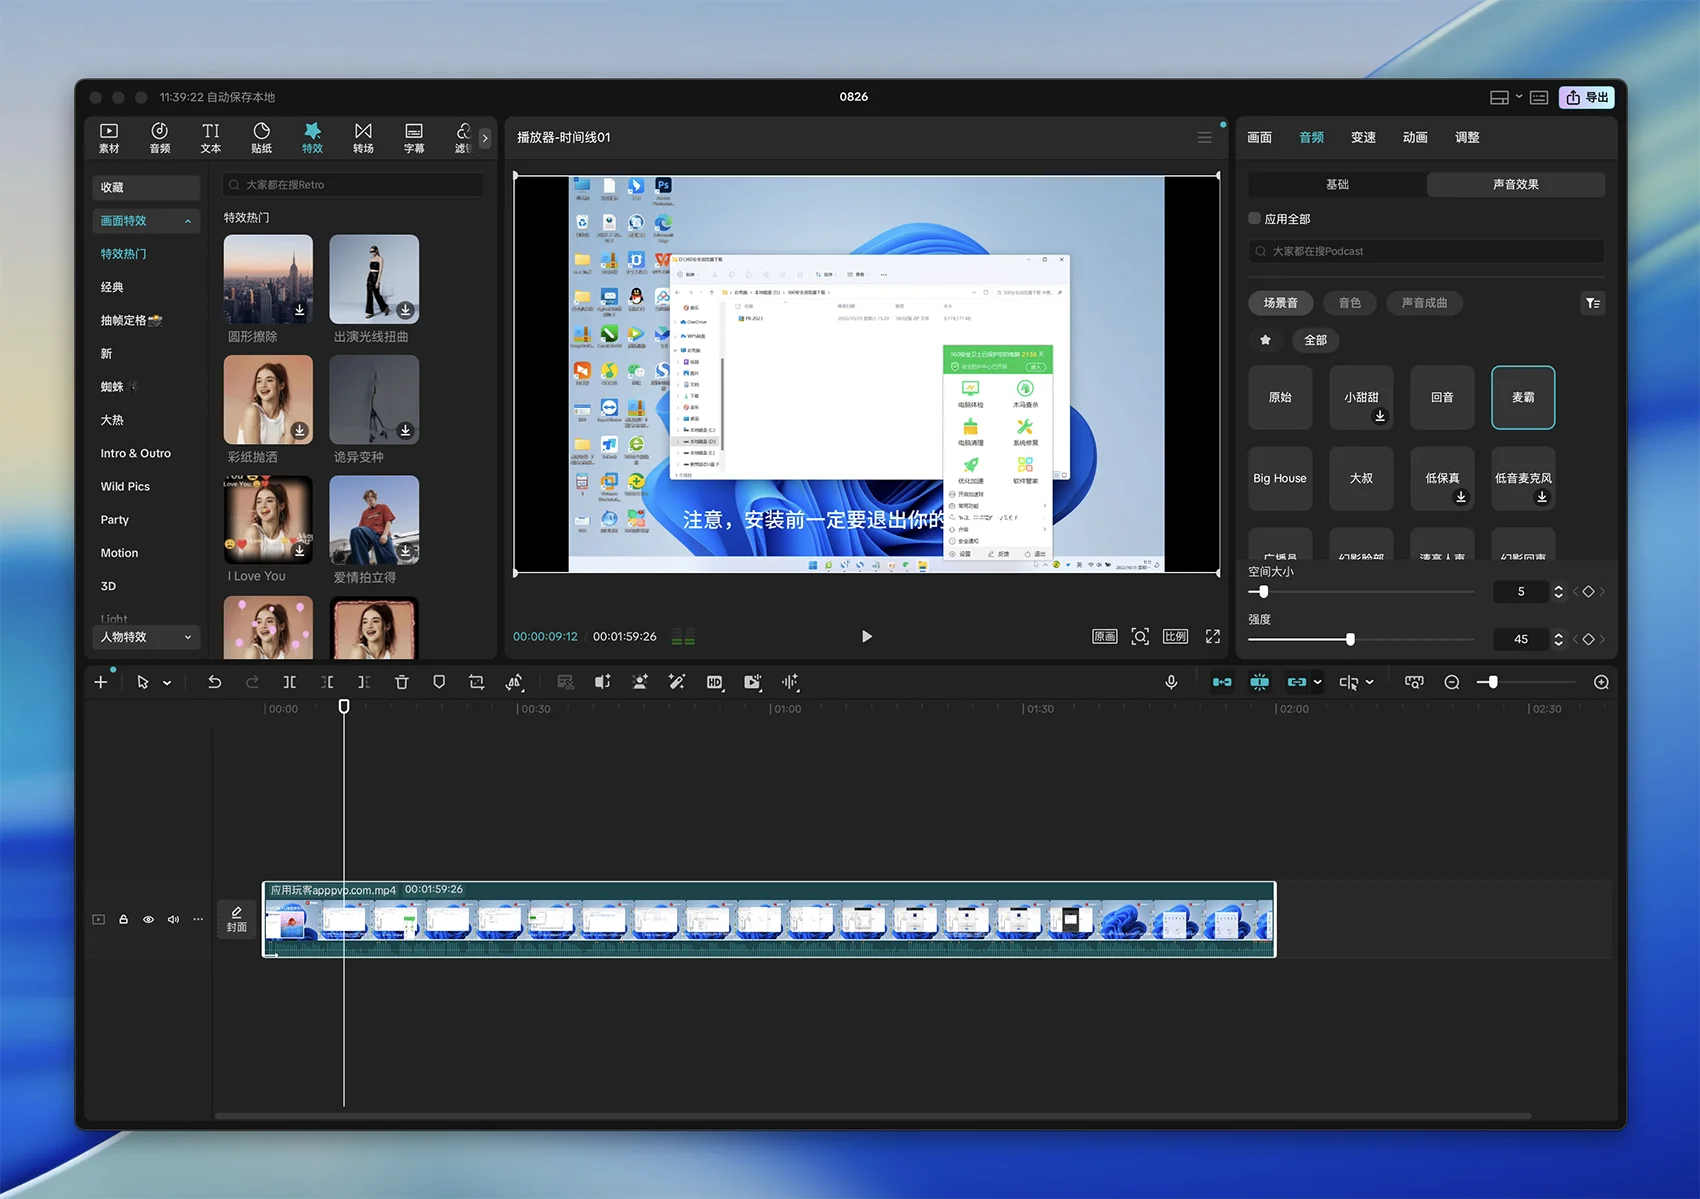
Task: Show more panel tabs with right chevron
Action: 485,138
